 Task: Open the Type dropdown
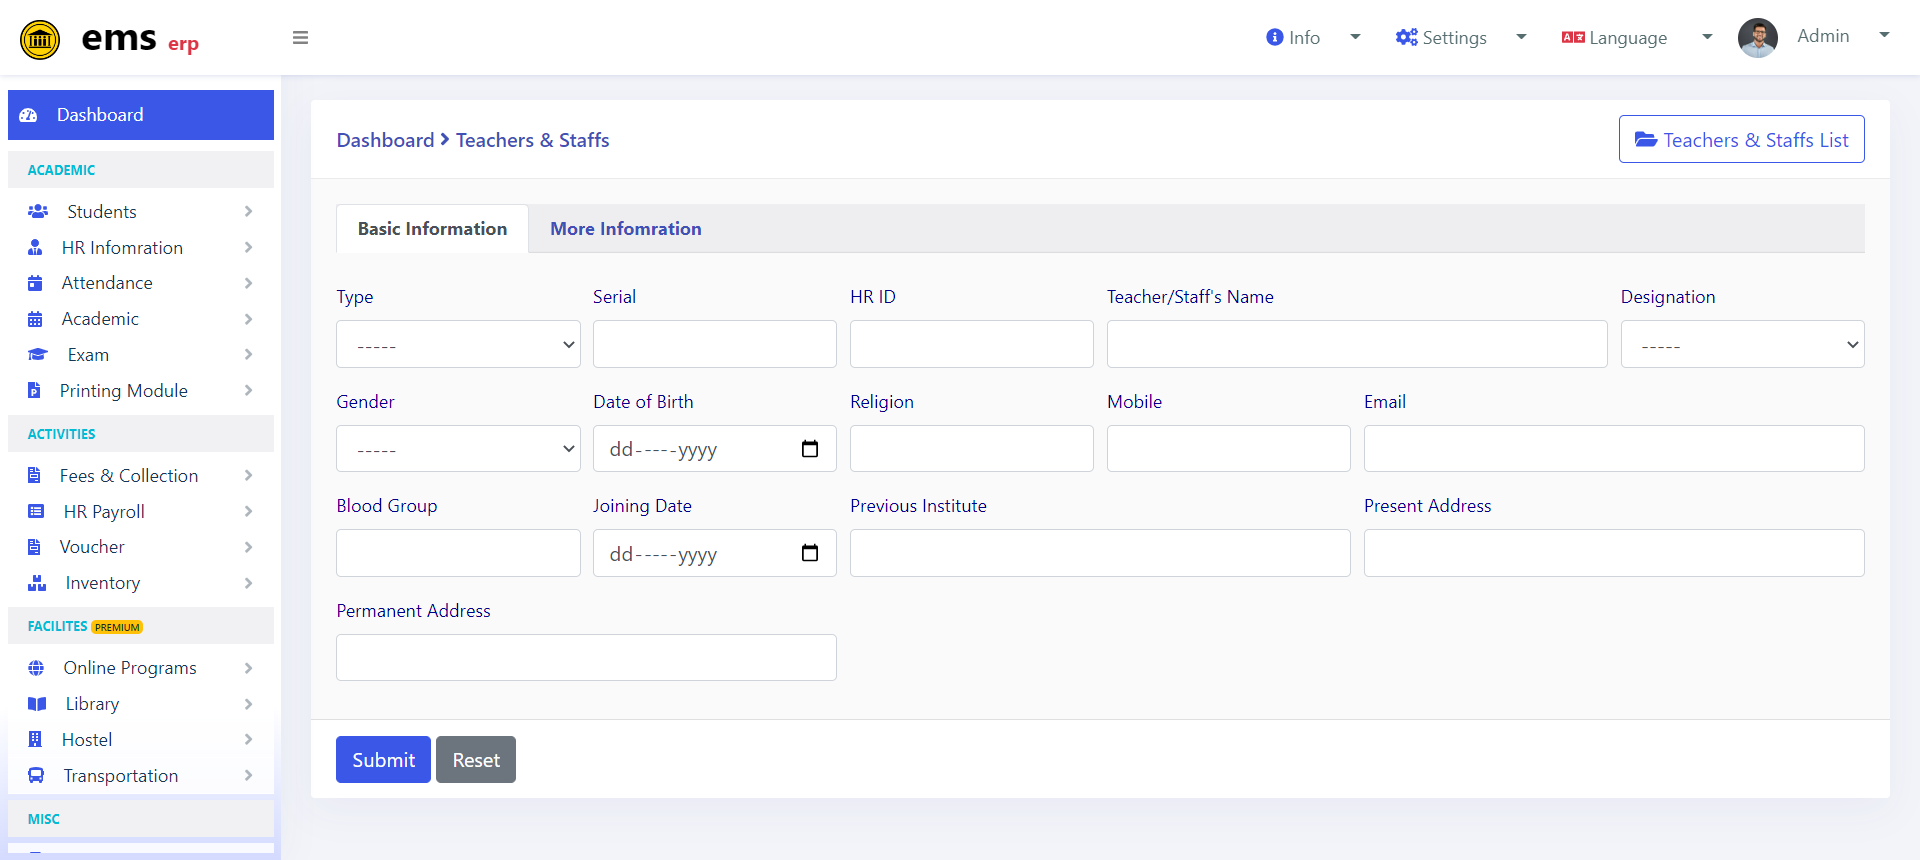click(458, 344)
